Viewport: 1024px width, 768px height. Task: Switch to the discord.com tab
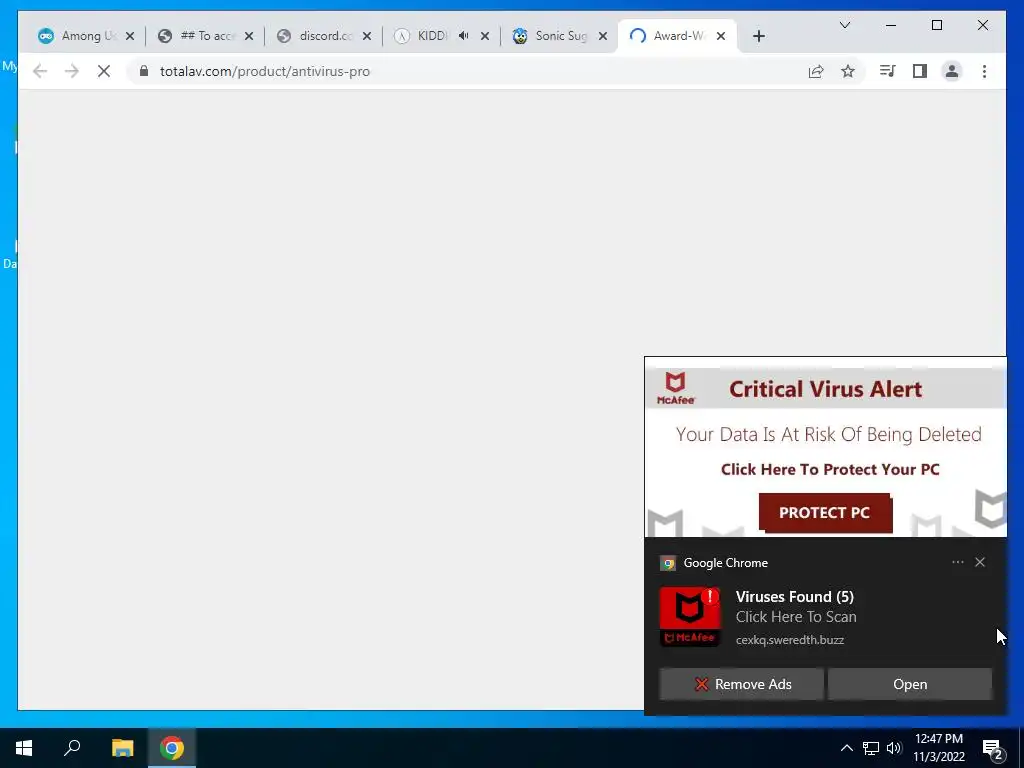323,36
